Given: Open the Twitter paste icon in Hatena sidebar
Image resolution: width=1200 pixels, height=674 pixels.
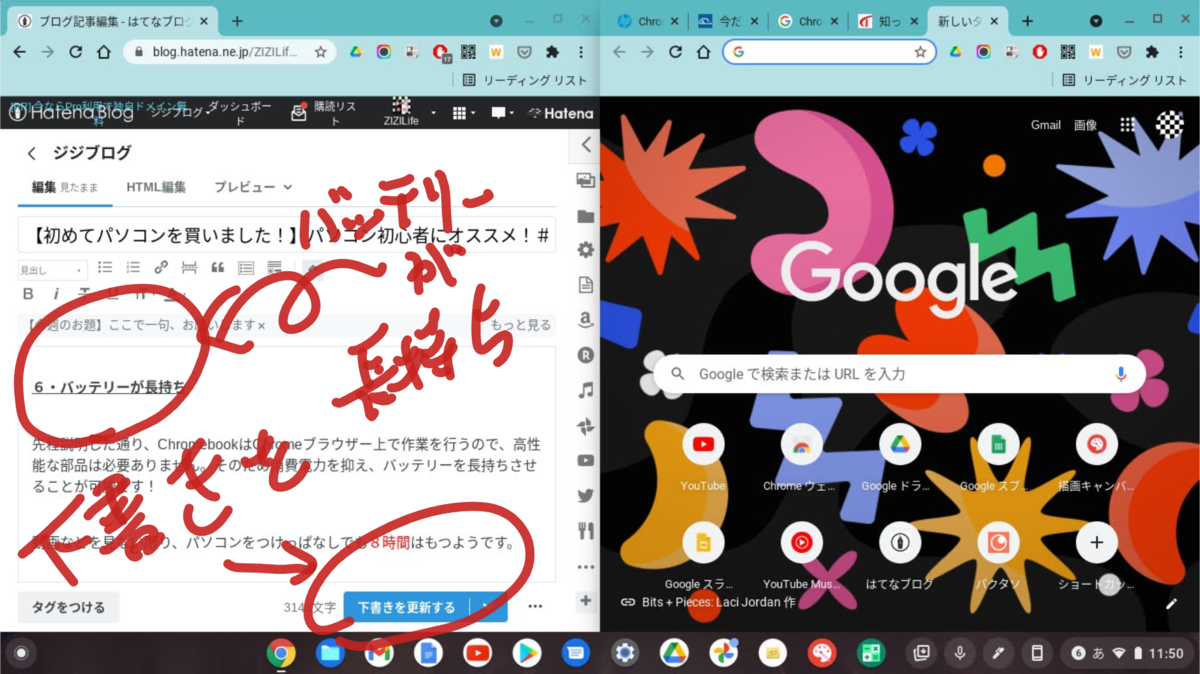Looking at the screenshot, I should pos(585,496).
